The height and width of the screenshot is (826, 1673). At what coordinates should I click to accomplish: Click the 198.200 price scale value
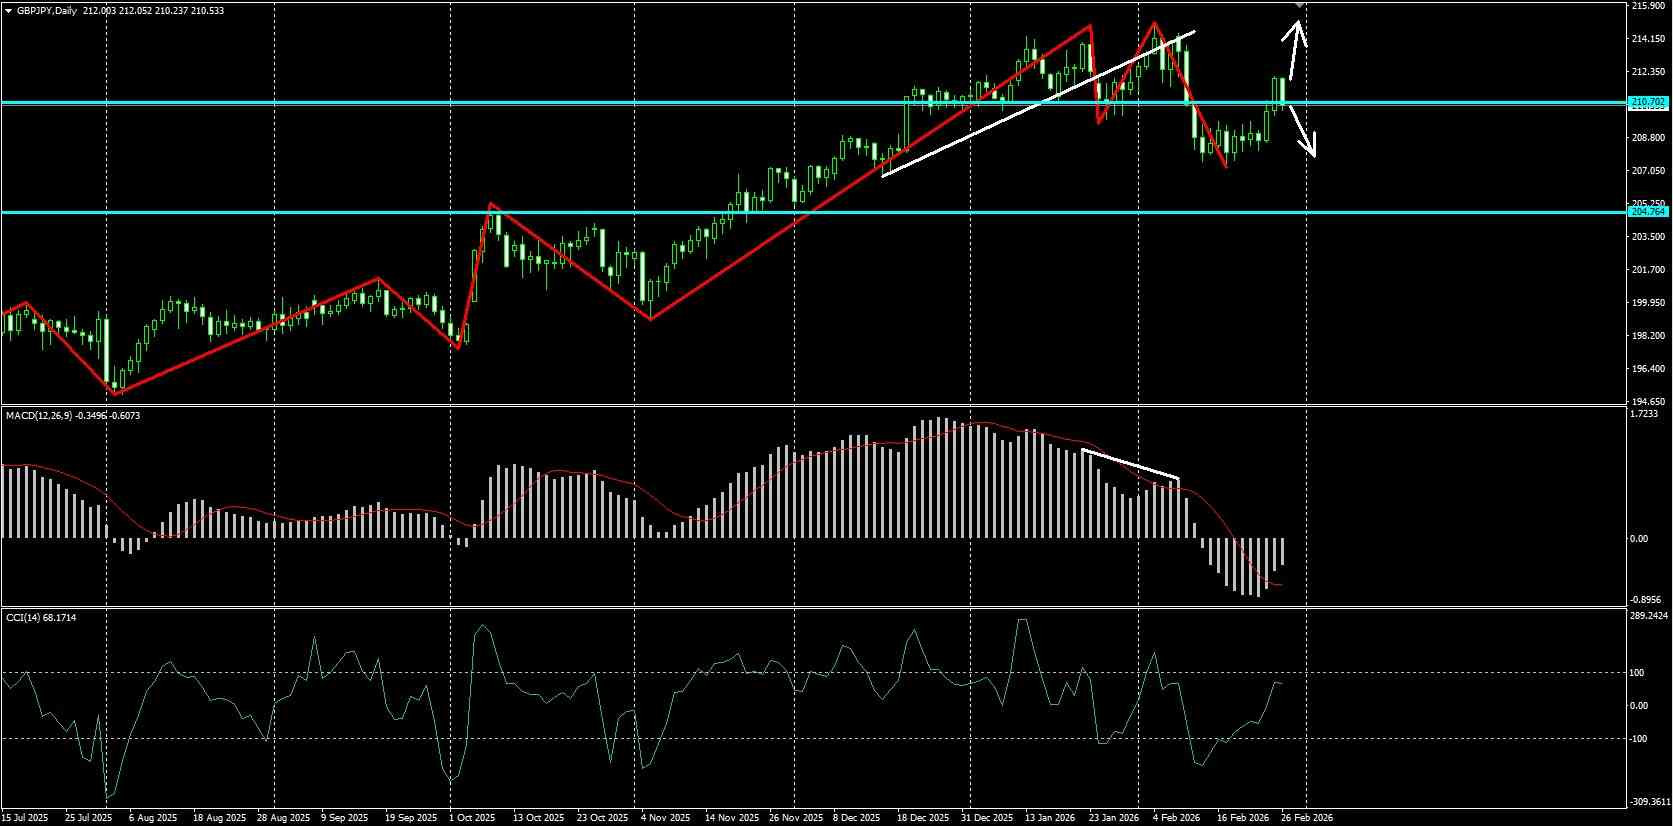pyautogui.click(x=1647, y=336)
